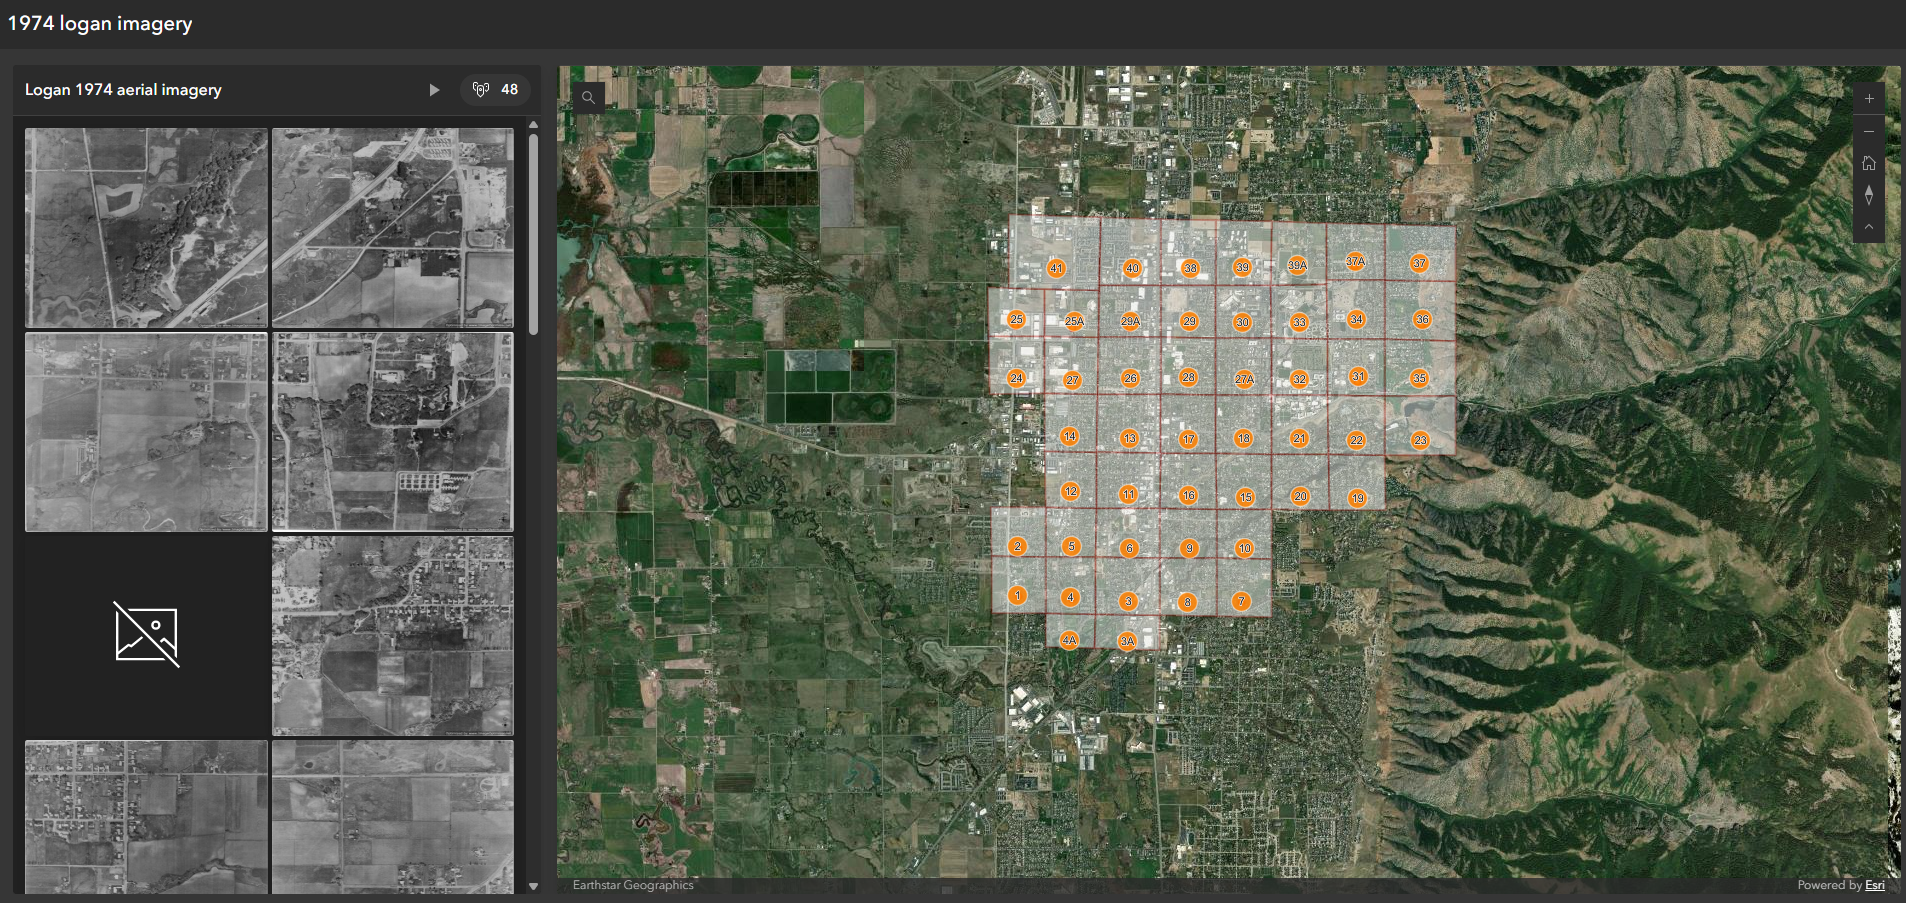Open the first aerial photo thumbnail
The width and height of the screenshot is (1906, 903).
146,227
